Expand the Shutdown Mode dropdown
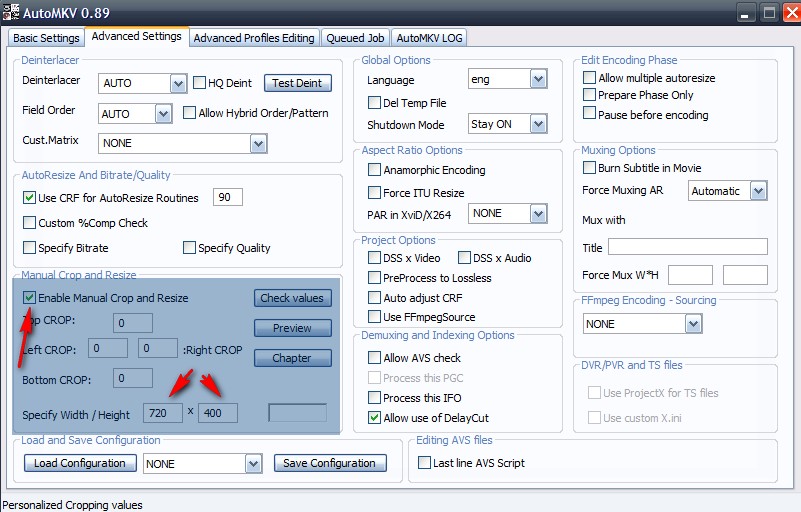 [x=538, y=124]
